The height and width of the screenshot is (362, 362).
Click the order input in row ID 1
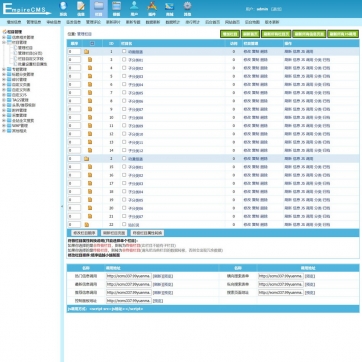(74, 52)
